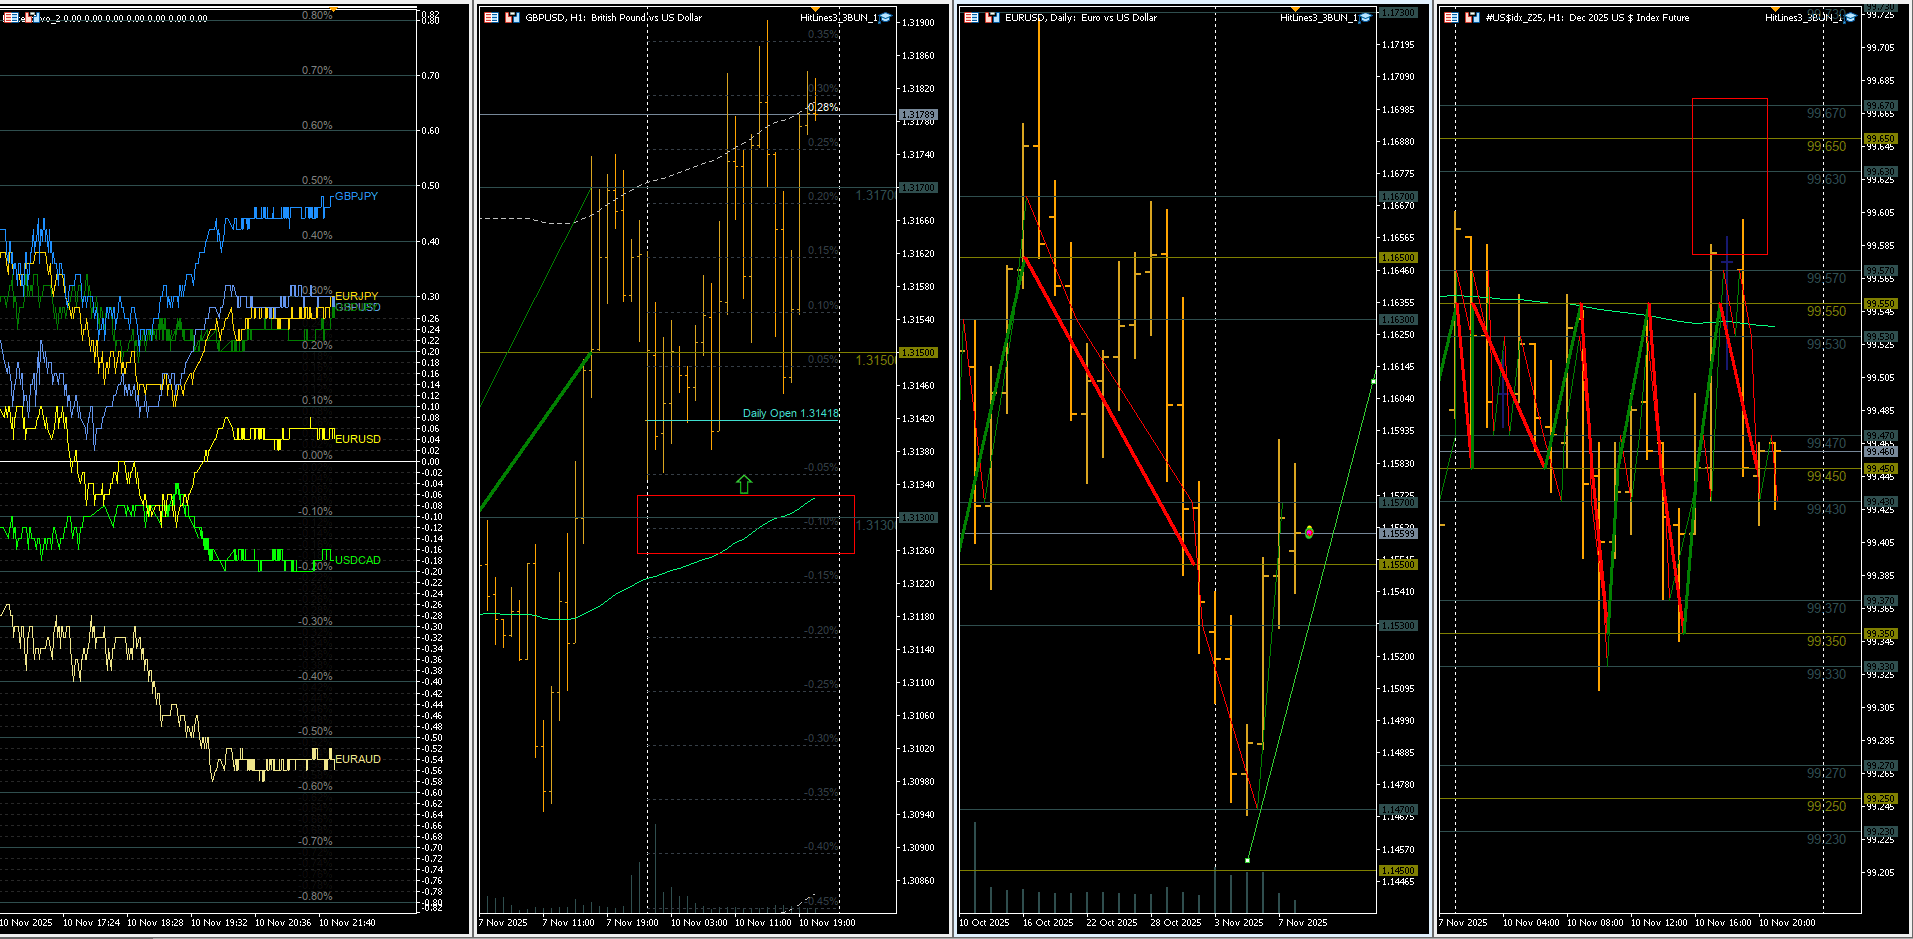Open One Click Trading panel on EURUSD chart
Viewport: 1913px width, 939px height.
click(971, 17)
